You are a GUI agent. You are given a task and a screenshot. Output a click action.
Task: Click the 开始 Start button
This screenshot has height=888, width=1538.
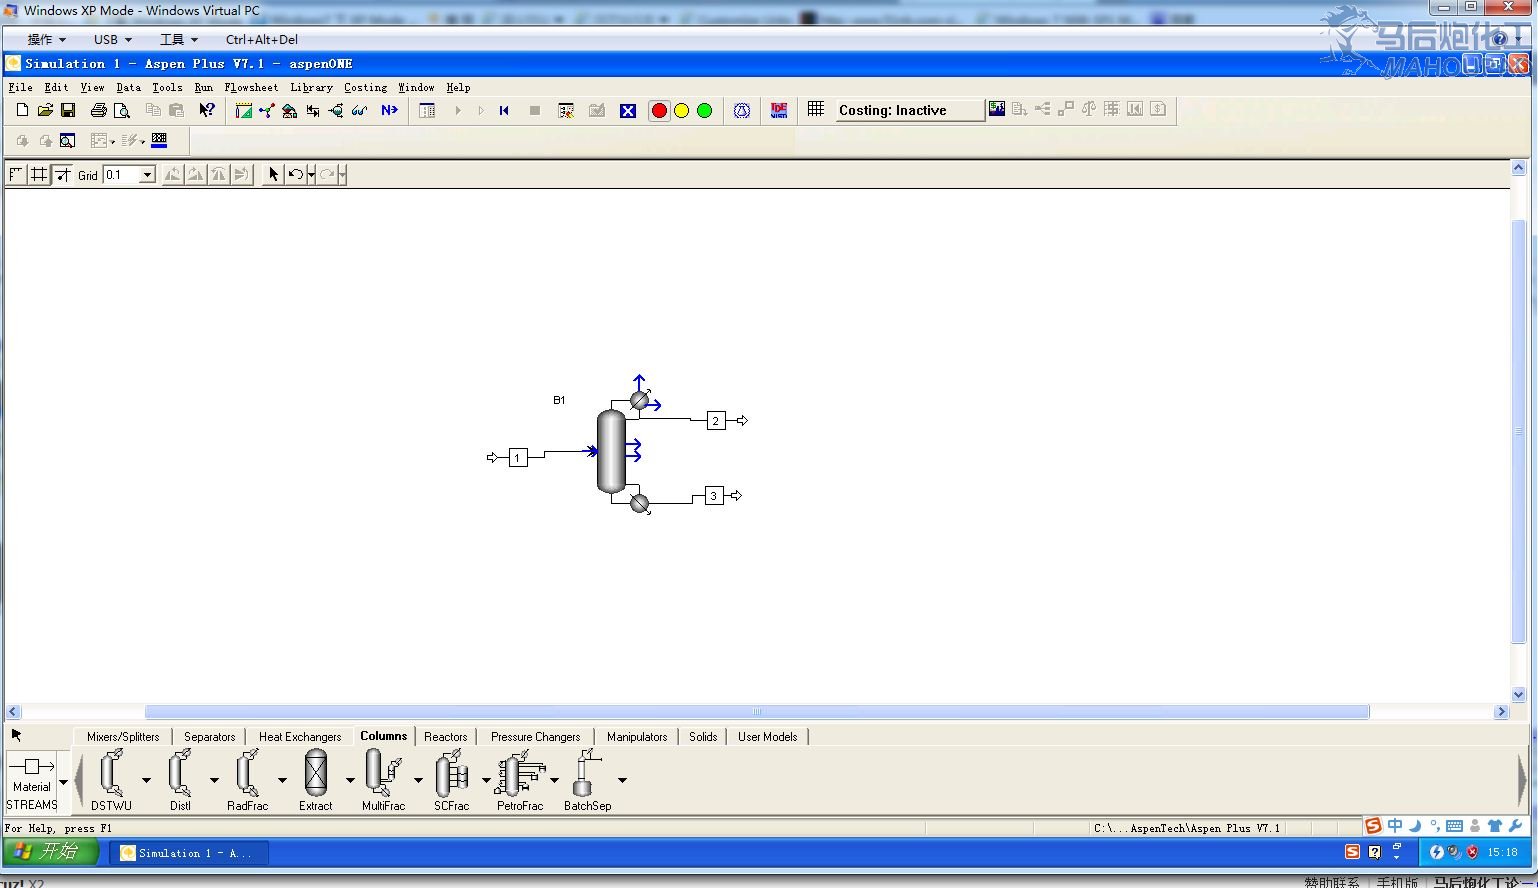(x=50, y=852)
